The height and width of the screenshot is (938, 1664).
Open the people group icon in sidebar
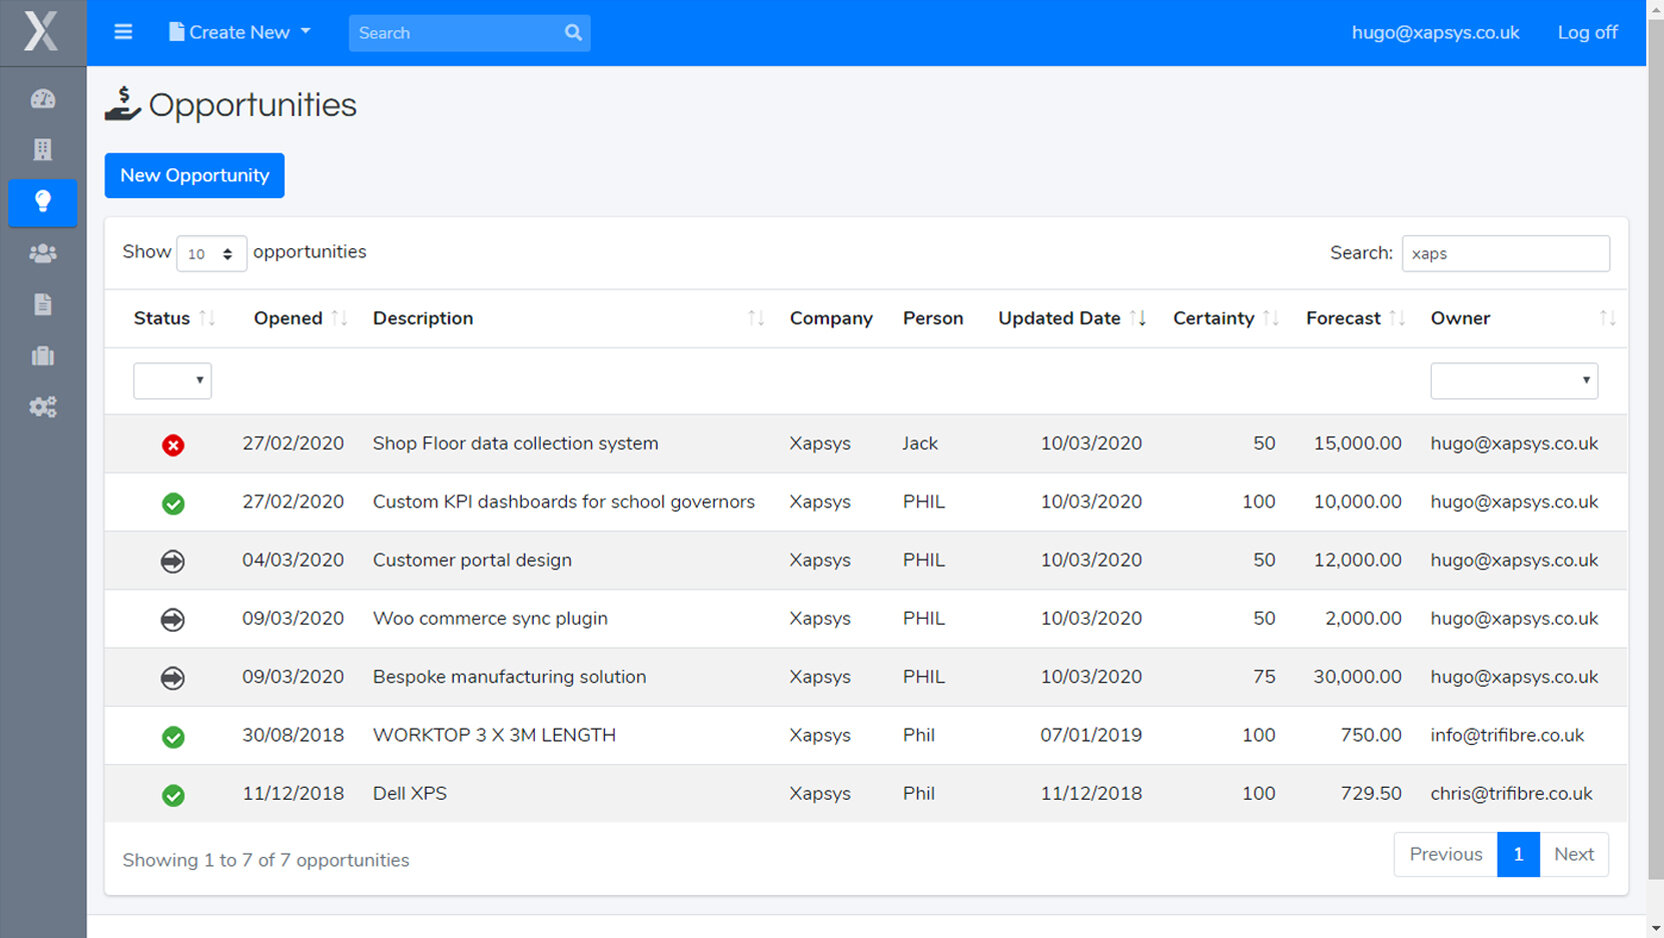tap(43, 254)
